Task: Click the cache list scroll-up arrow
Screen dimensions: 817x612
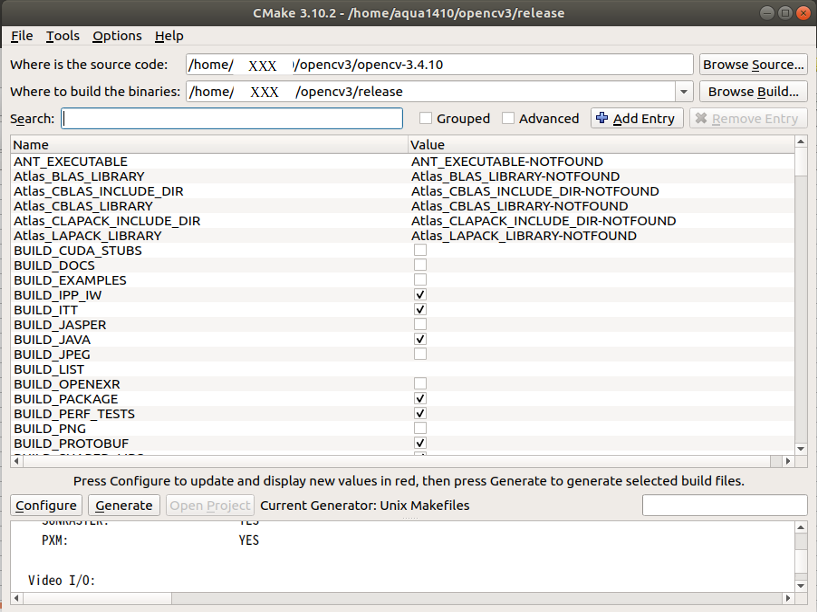Action: (801, 142)
